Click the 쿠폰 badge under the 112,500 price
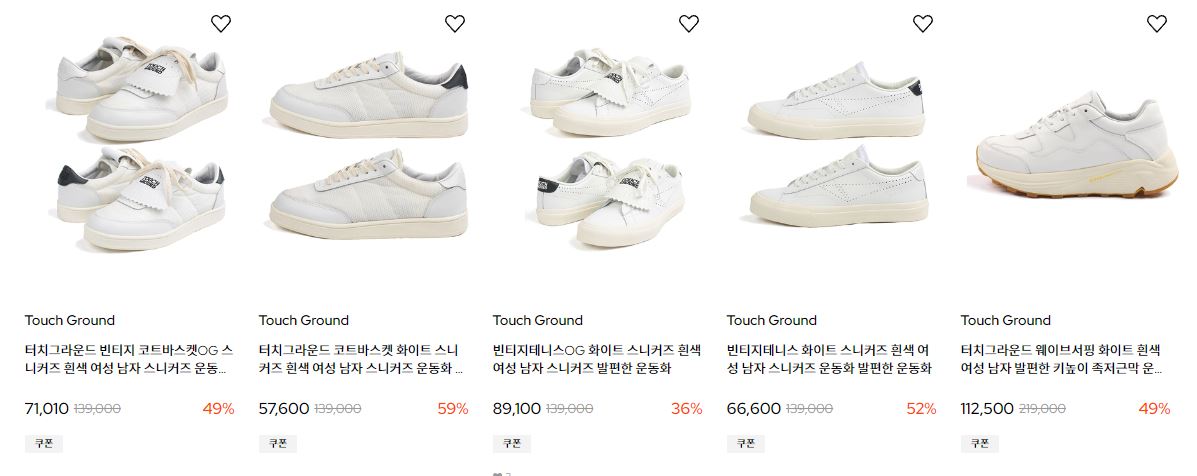Image resolution: width=1197 pixels, height=476 pixels. pyautogui.click(x=979, y=443)
